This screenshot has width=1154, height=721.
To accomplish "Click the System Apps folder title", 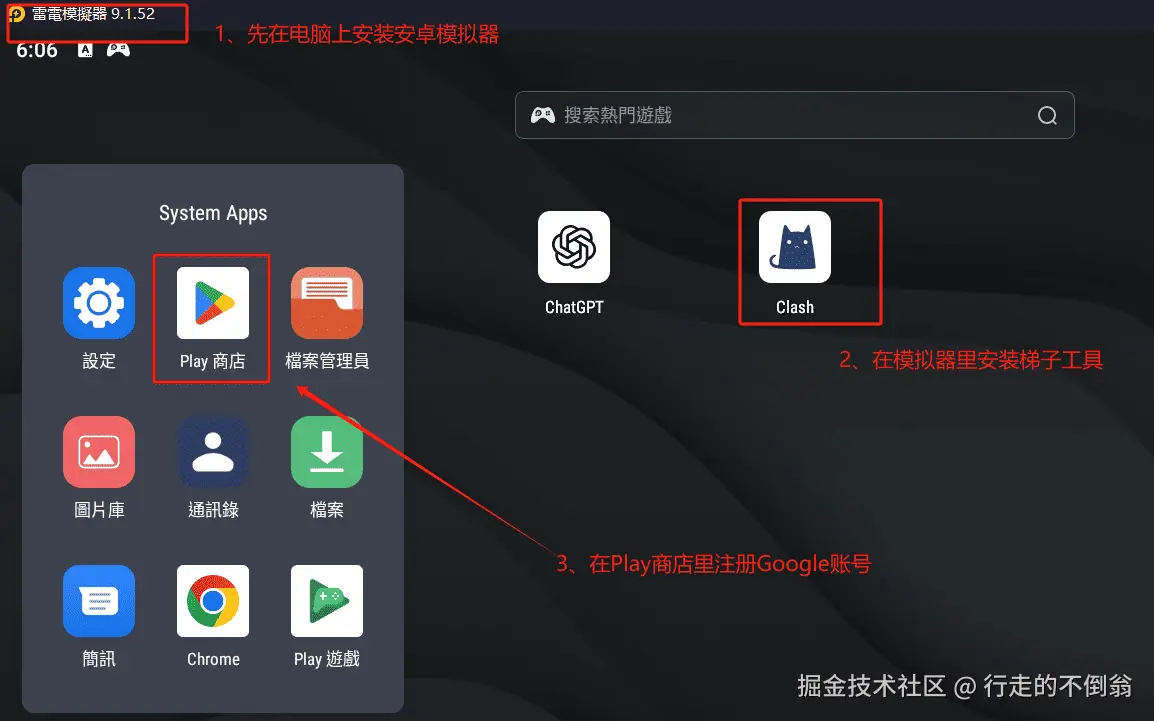I will pyautogui.click(x=212, y=212).
